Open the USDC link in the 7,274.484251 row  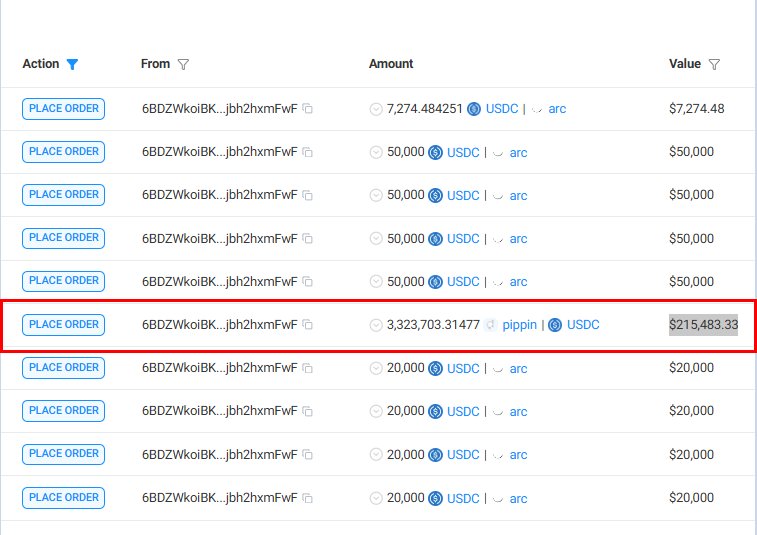pyautogui.click(x=502, y=109)
